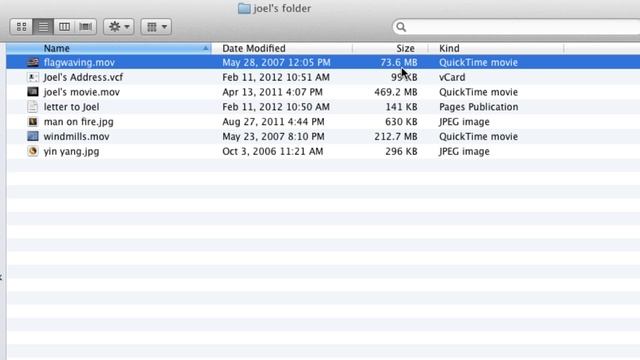Click the letter to Joel document icon
640x360 pixels.
tap(33, 107)
